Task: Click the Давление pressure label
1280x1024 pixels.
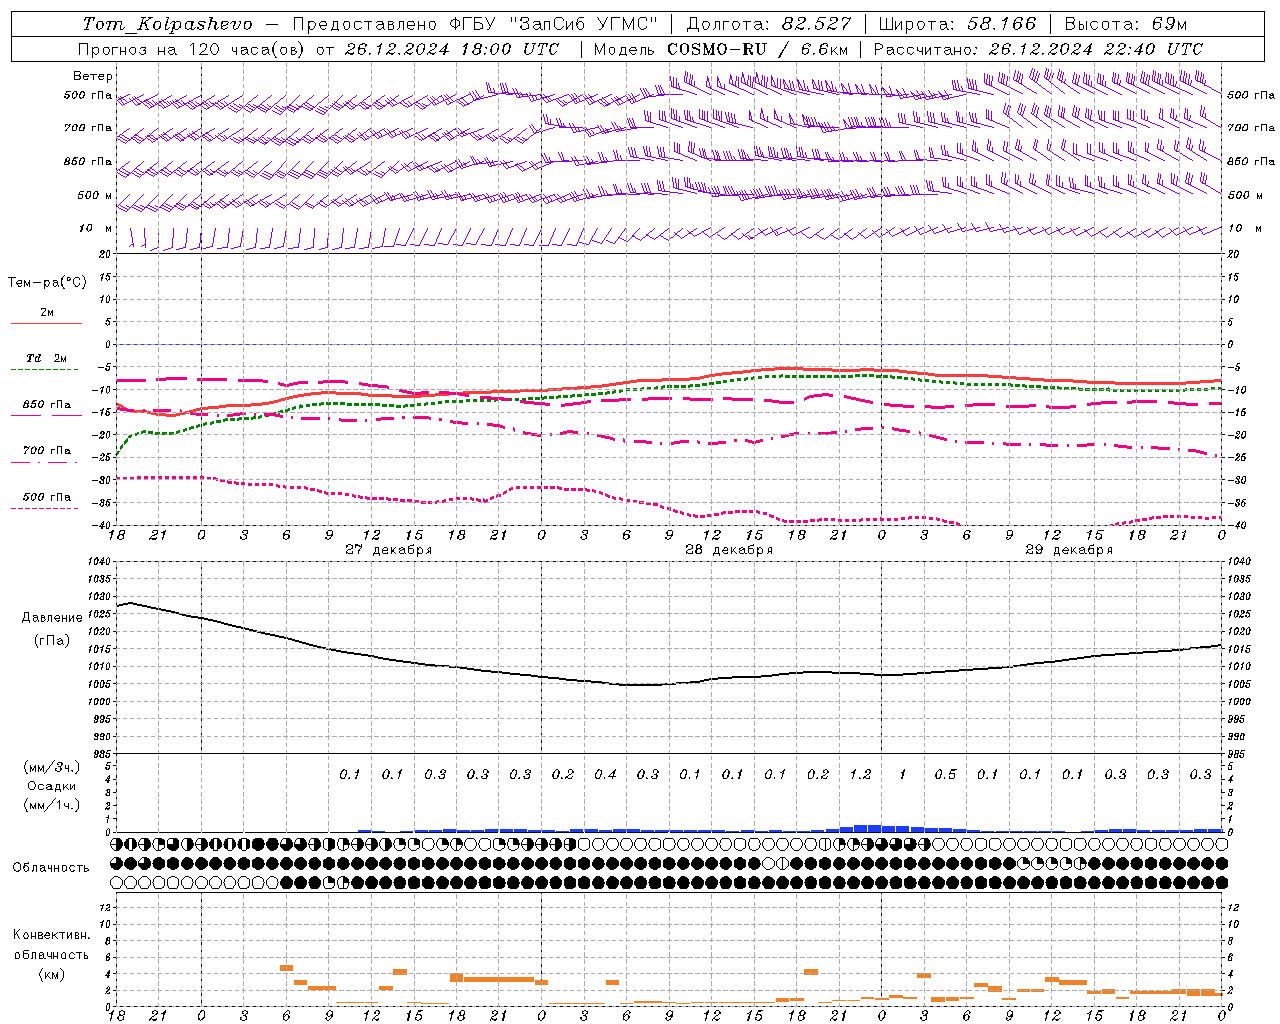Action: click(x=52, y=618)
